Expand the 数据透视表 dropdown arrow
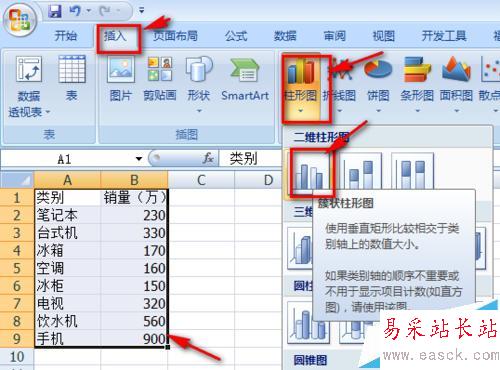 point(48,112)
